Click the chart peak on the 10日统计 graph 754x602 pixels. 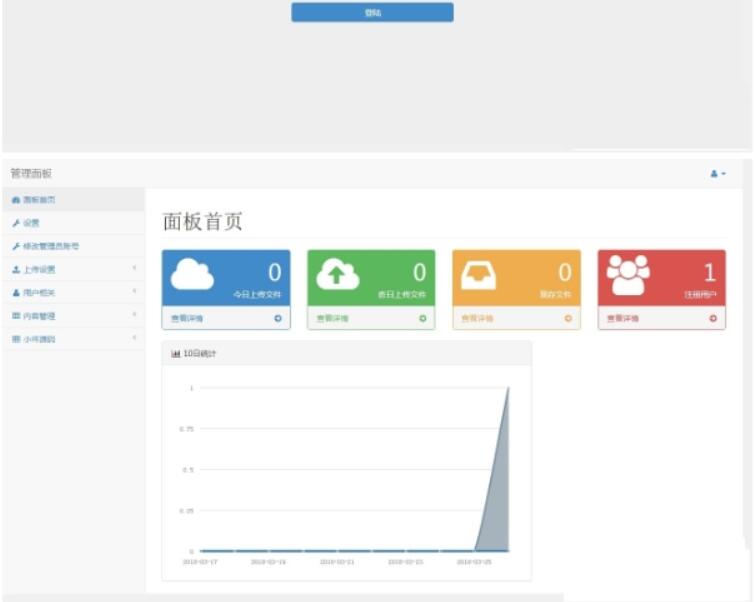click(508, 389)
